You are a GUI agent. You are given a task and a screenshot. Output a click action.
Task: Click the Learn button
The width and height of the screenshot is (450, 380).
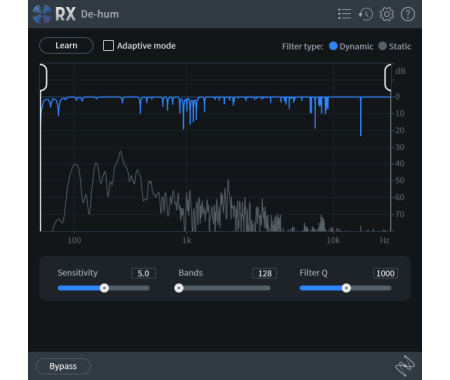pos(66,45)
